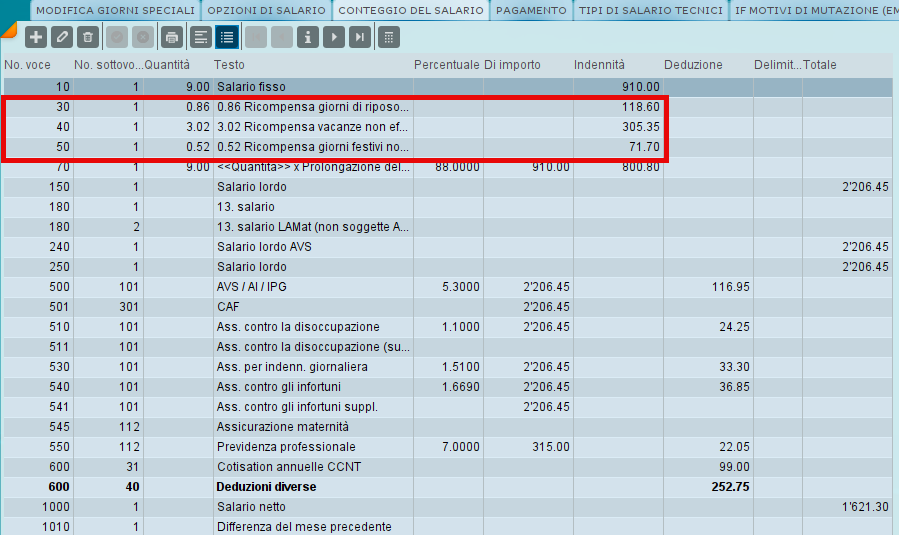Select the Deduzioni diverse row
The width and height of the screenshot is (899, 535).
[x=448, y=487]
